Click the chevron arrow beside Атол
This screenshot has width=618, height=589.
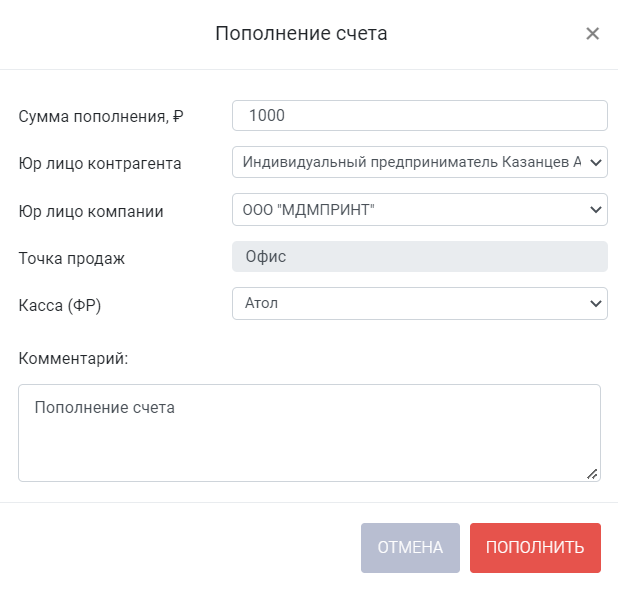pos(596,303)
